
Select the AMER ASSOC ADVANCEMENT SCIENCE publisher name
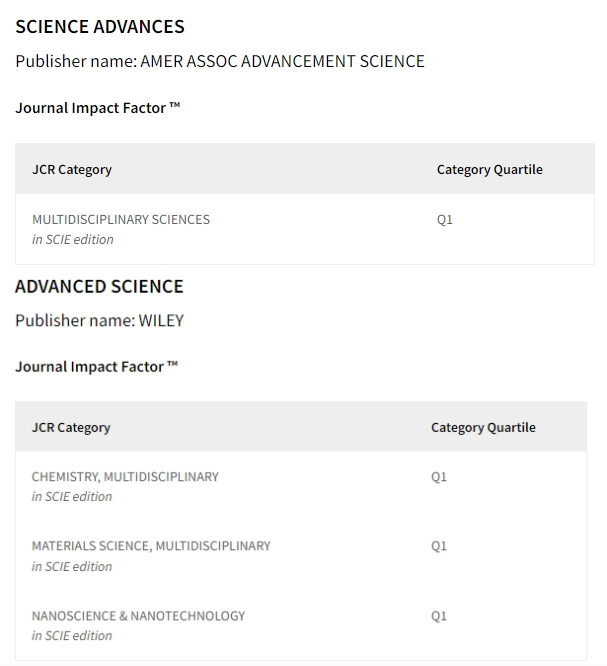click(x=282, y=61)
